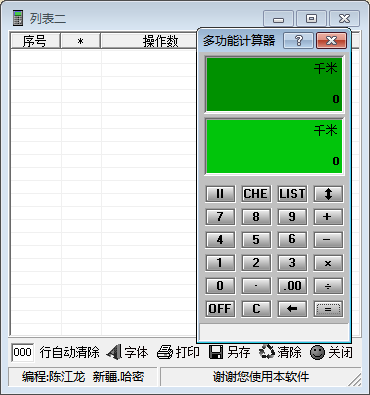This screenshot has height=395, width=370.
Task: Click the 000 row count field
Action: click(x=22, y=352)
